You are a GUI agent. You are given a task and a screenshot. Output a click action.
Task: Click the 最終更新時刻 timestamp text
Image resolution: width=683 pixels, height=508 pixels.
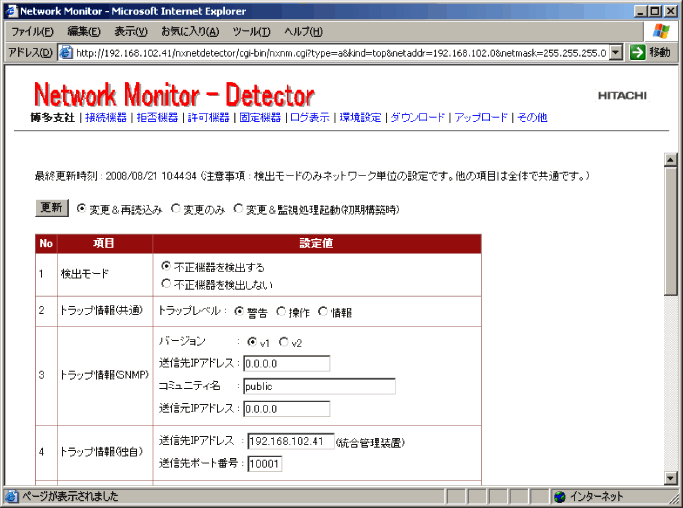click(x=115, y=176)
